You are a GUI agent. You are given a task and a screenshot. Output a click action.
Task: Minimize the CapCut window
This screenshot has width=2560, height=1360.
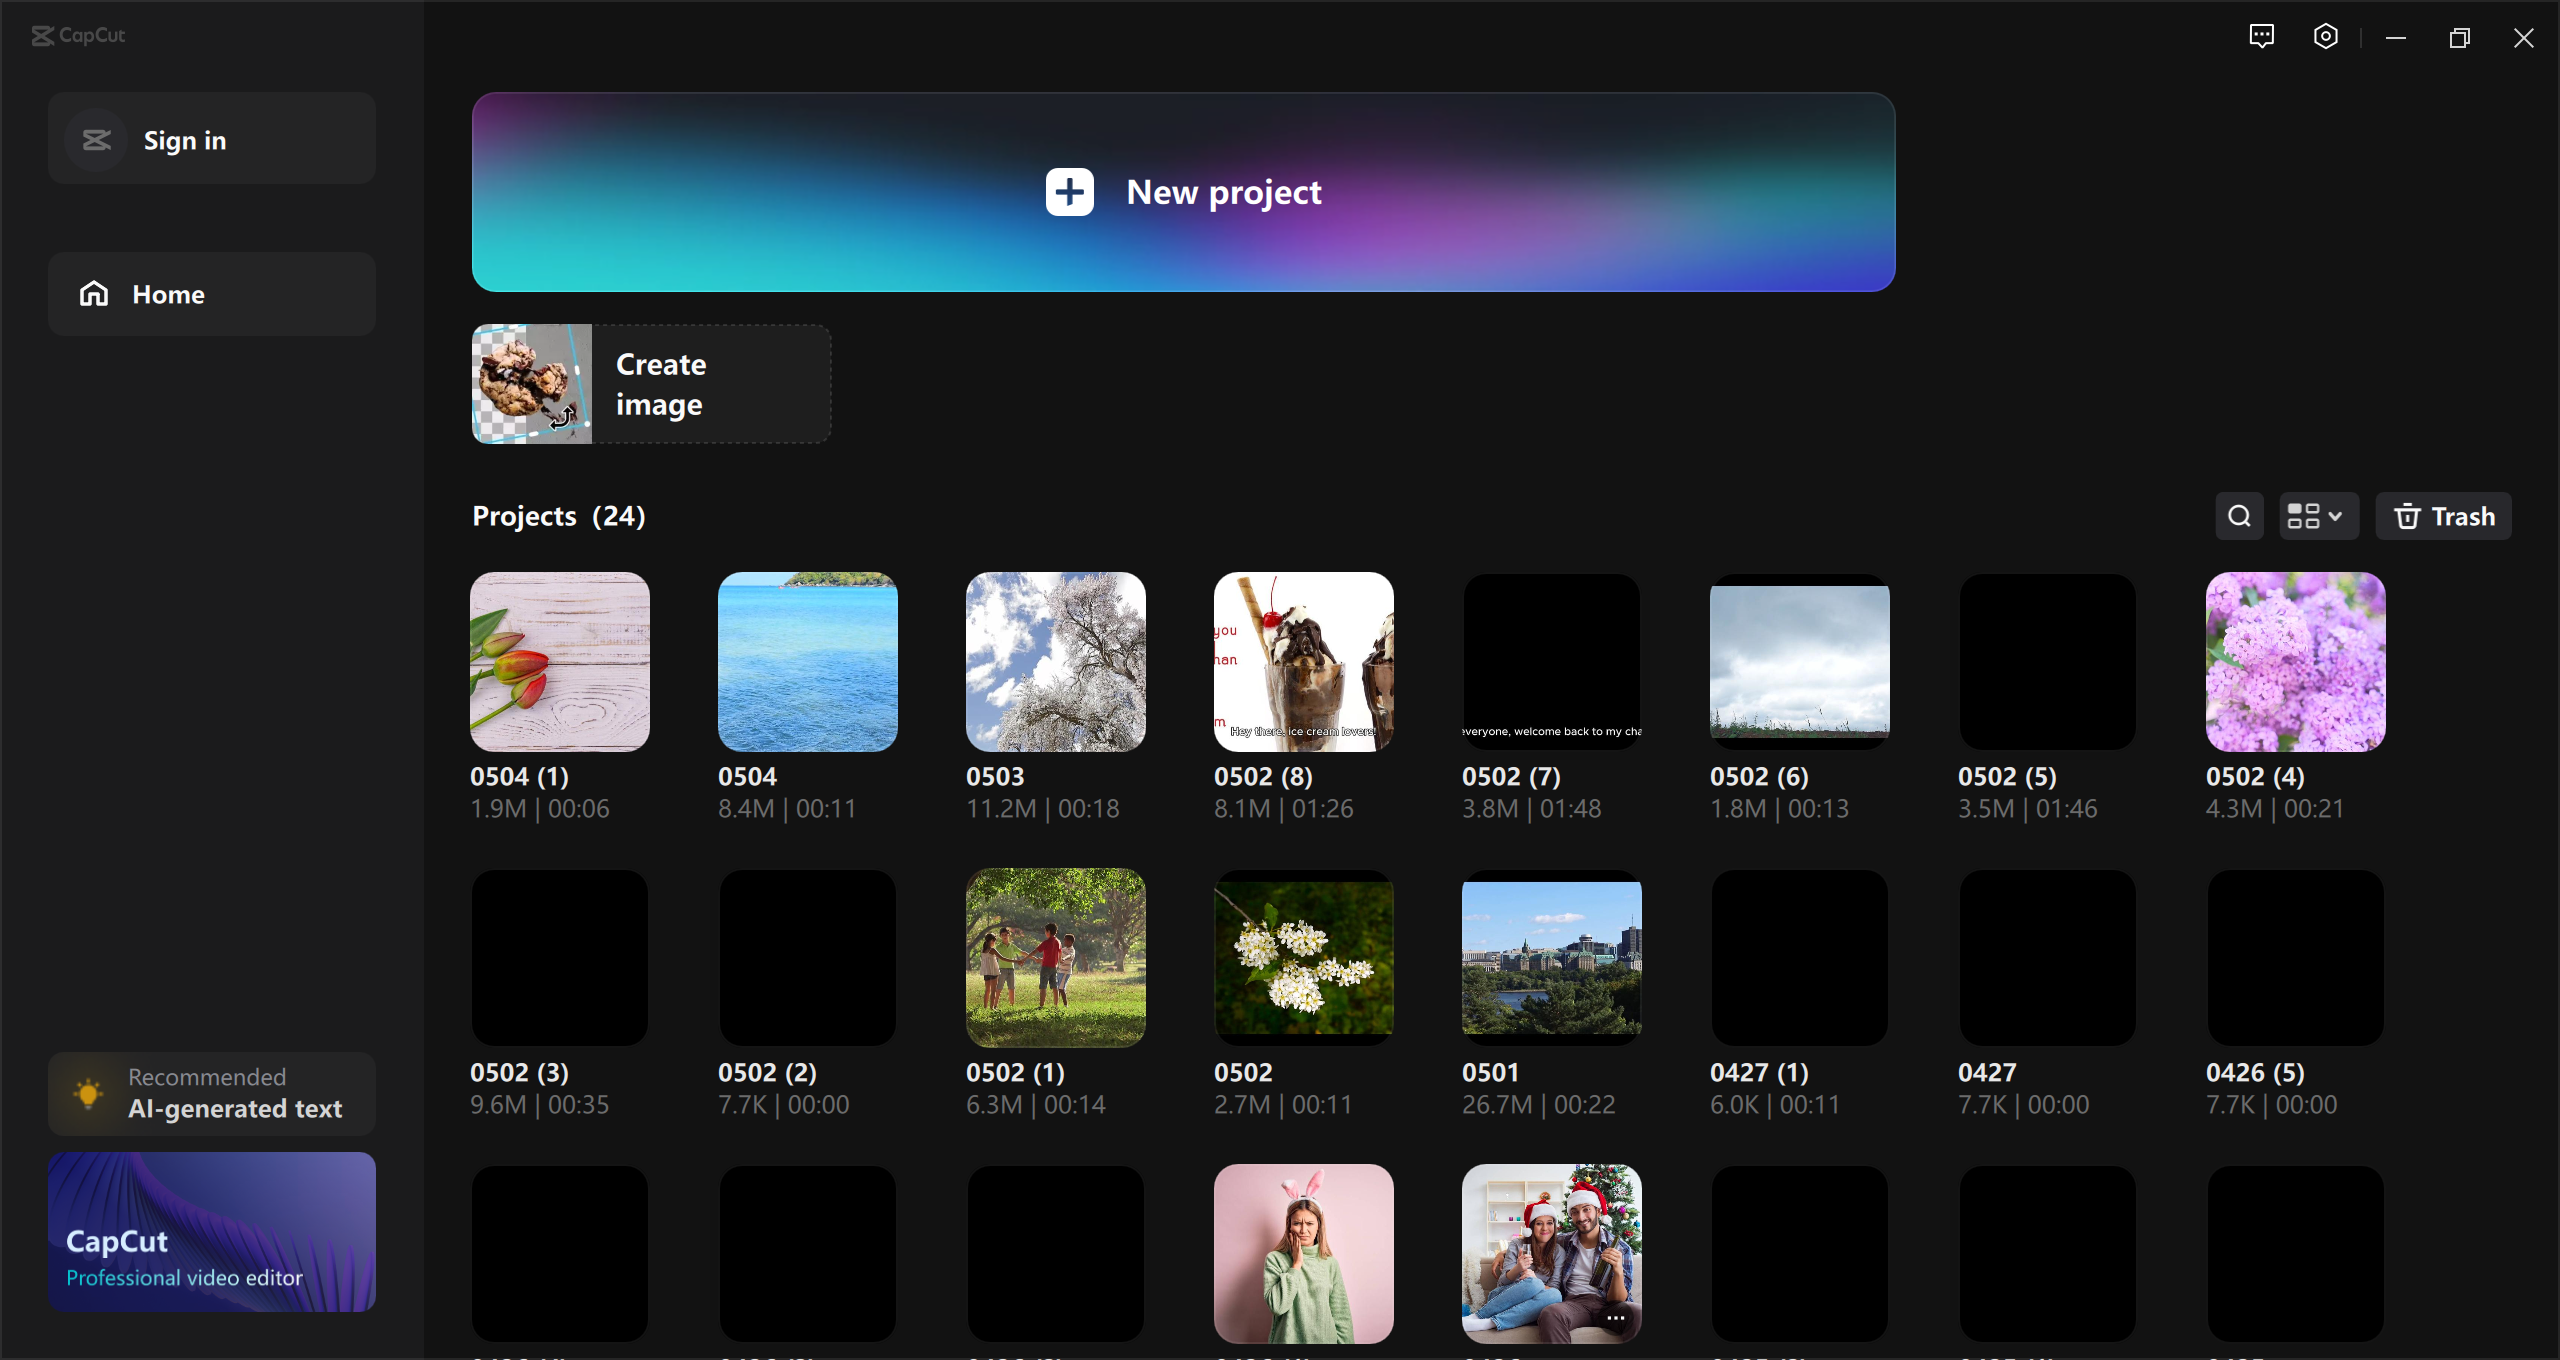(2395, 37)
